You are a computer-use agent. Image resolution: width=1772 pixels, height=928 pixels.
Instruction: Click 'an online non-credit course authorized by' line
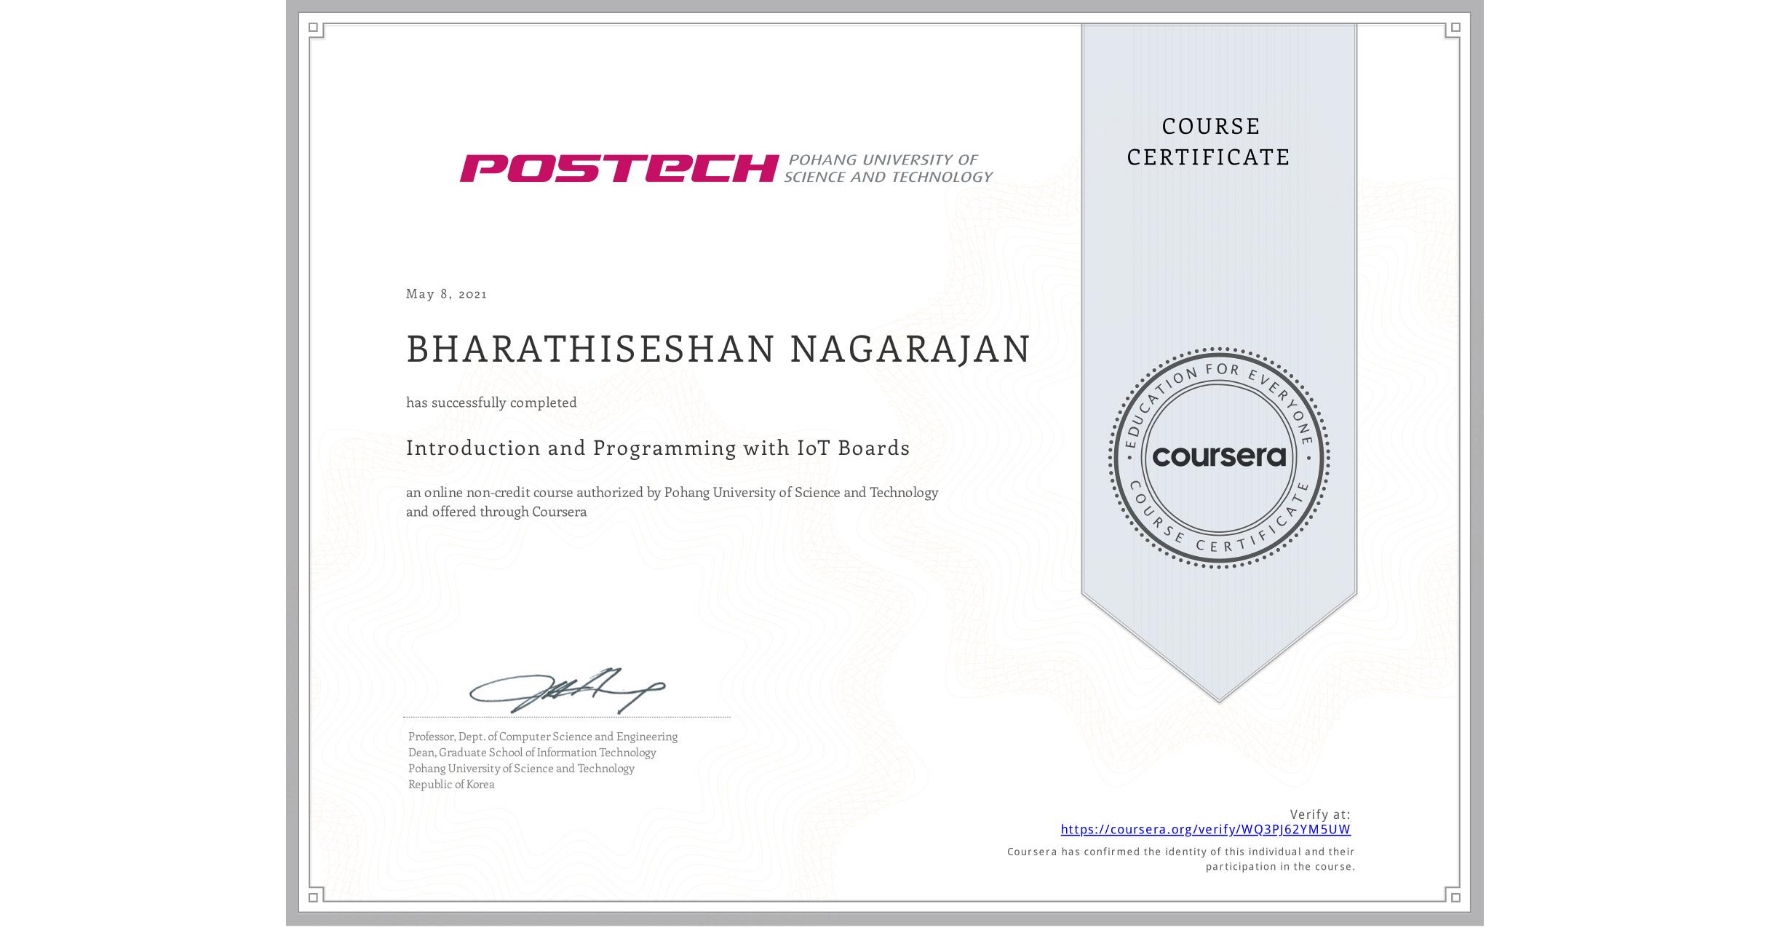pyautogui.click(x=672, y=492)
